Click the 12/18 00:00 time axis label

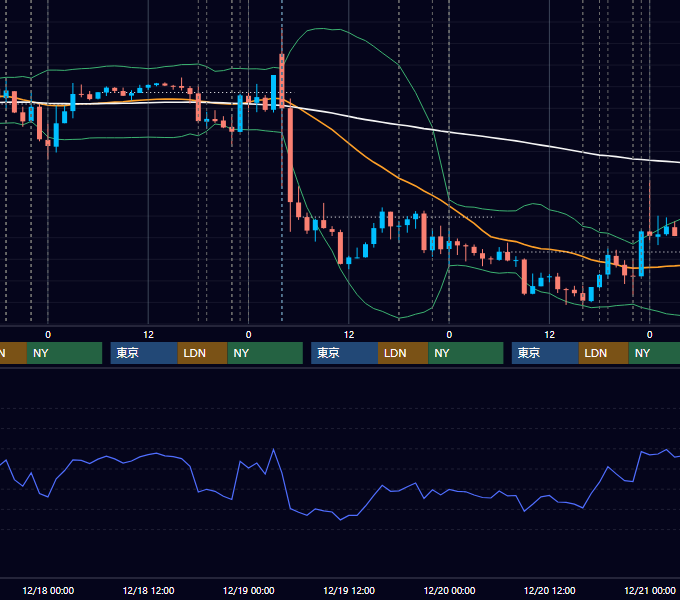tap(48, 590)
